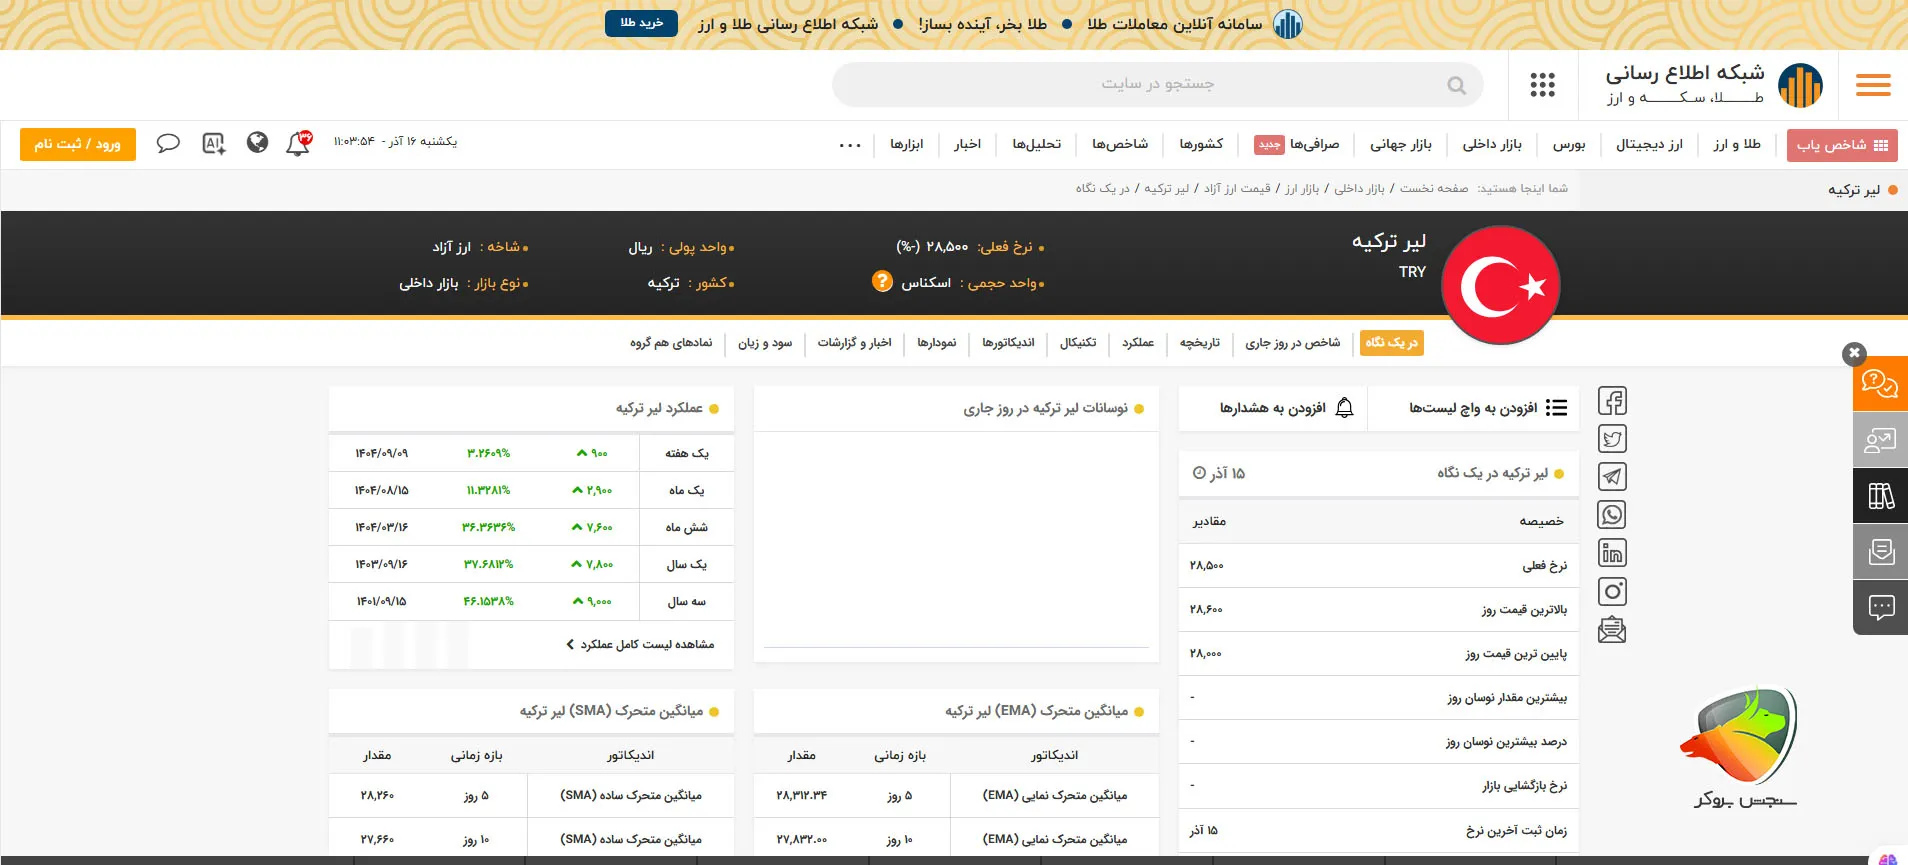
Task: Select the نمودارها tab
Action: click(937, 343)
